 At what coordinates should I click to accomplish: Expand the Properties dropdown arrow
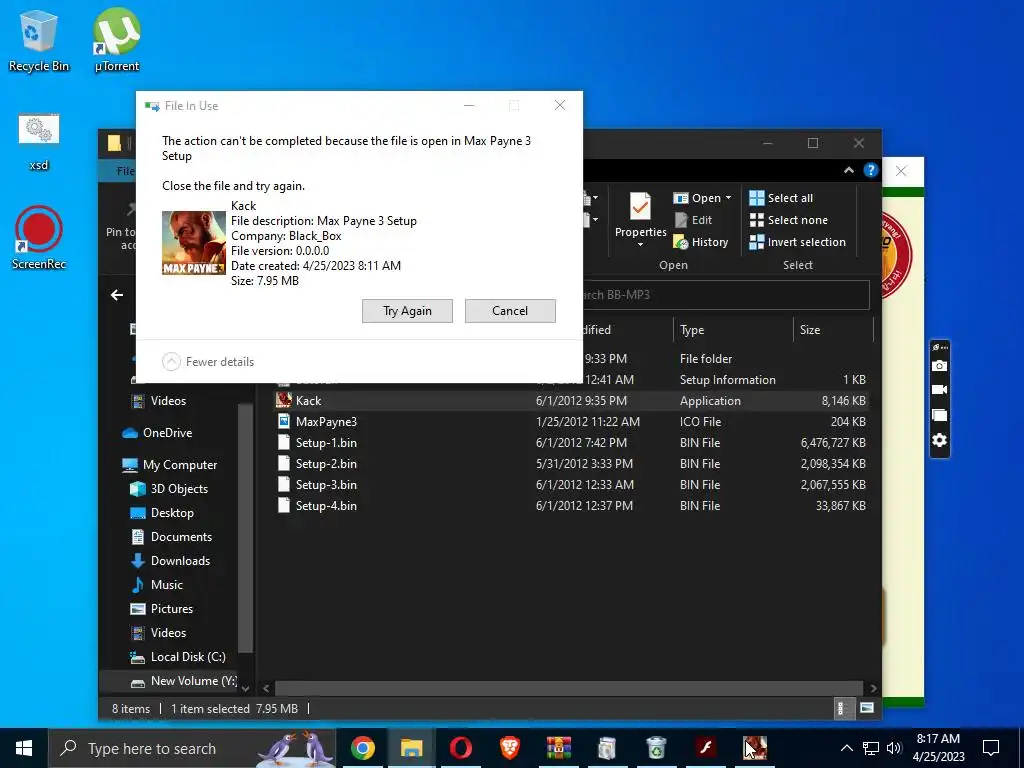(641, 245)
